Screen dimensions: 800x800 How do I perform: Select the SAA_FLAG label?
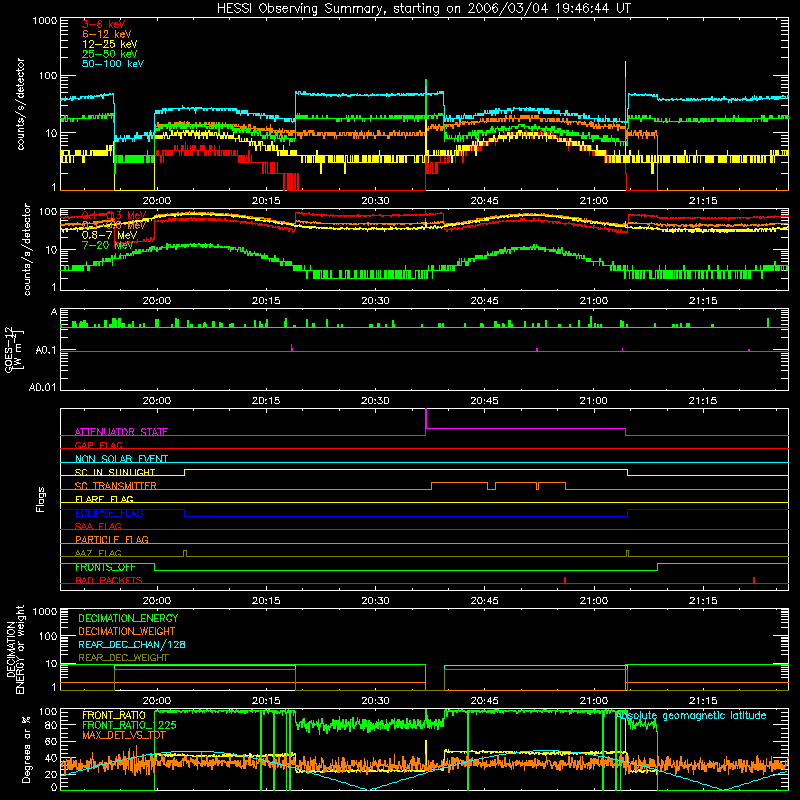98,526
